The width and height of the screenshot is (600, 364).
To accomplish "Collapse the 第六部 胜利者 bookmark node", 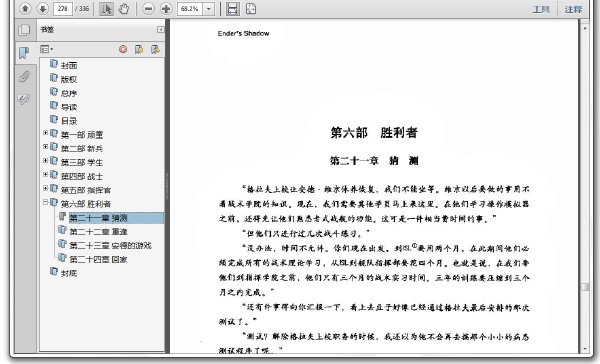I will (46, 202).
